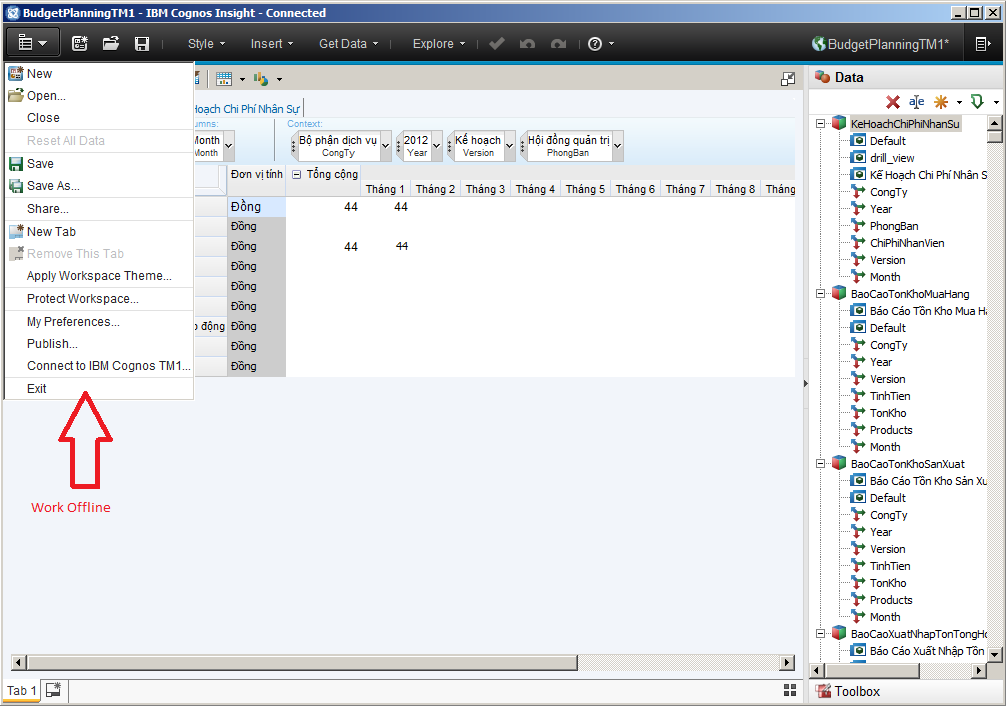Click the Commit checkmark icon
1006x706 pixels.
point(497,44)
